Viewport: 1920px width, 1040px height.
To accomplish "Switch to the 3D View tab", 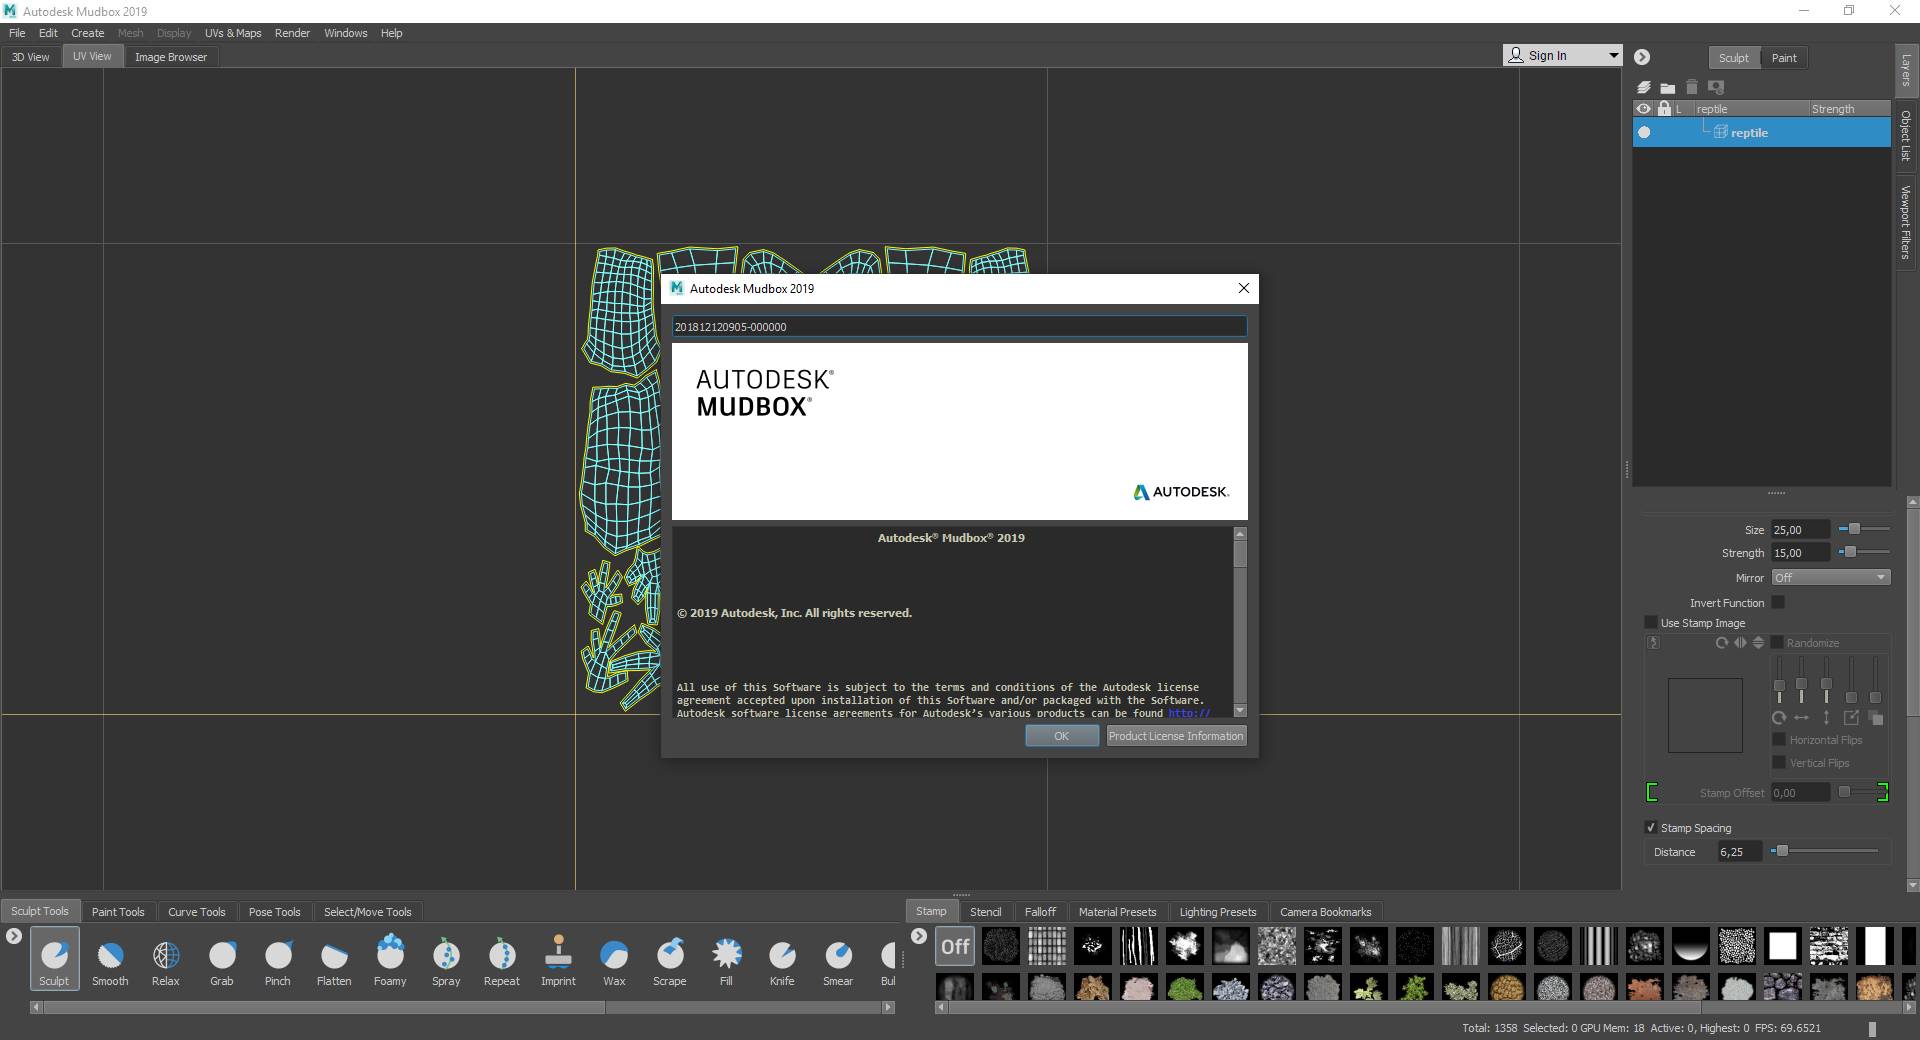I will [x=30, y=57].
